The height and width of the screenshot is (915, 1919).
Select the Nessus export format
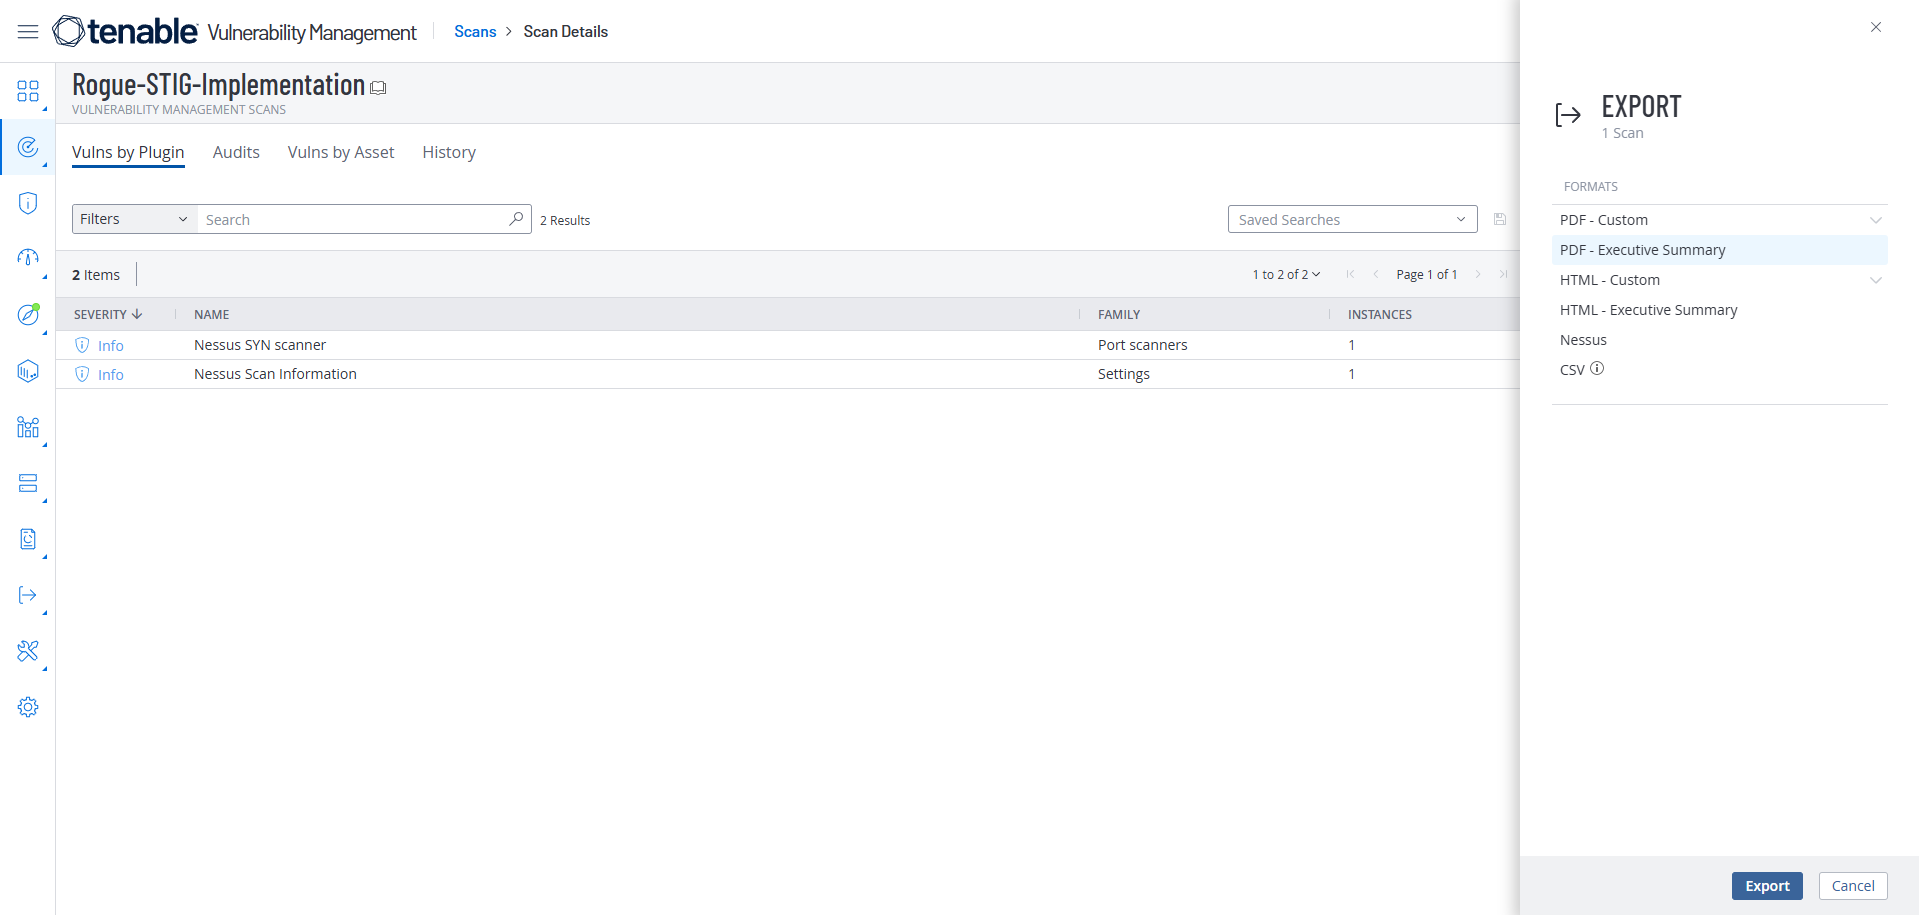tap(1583, 340)
